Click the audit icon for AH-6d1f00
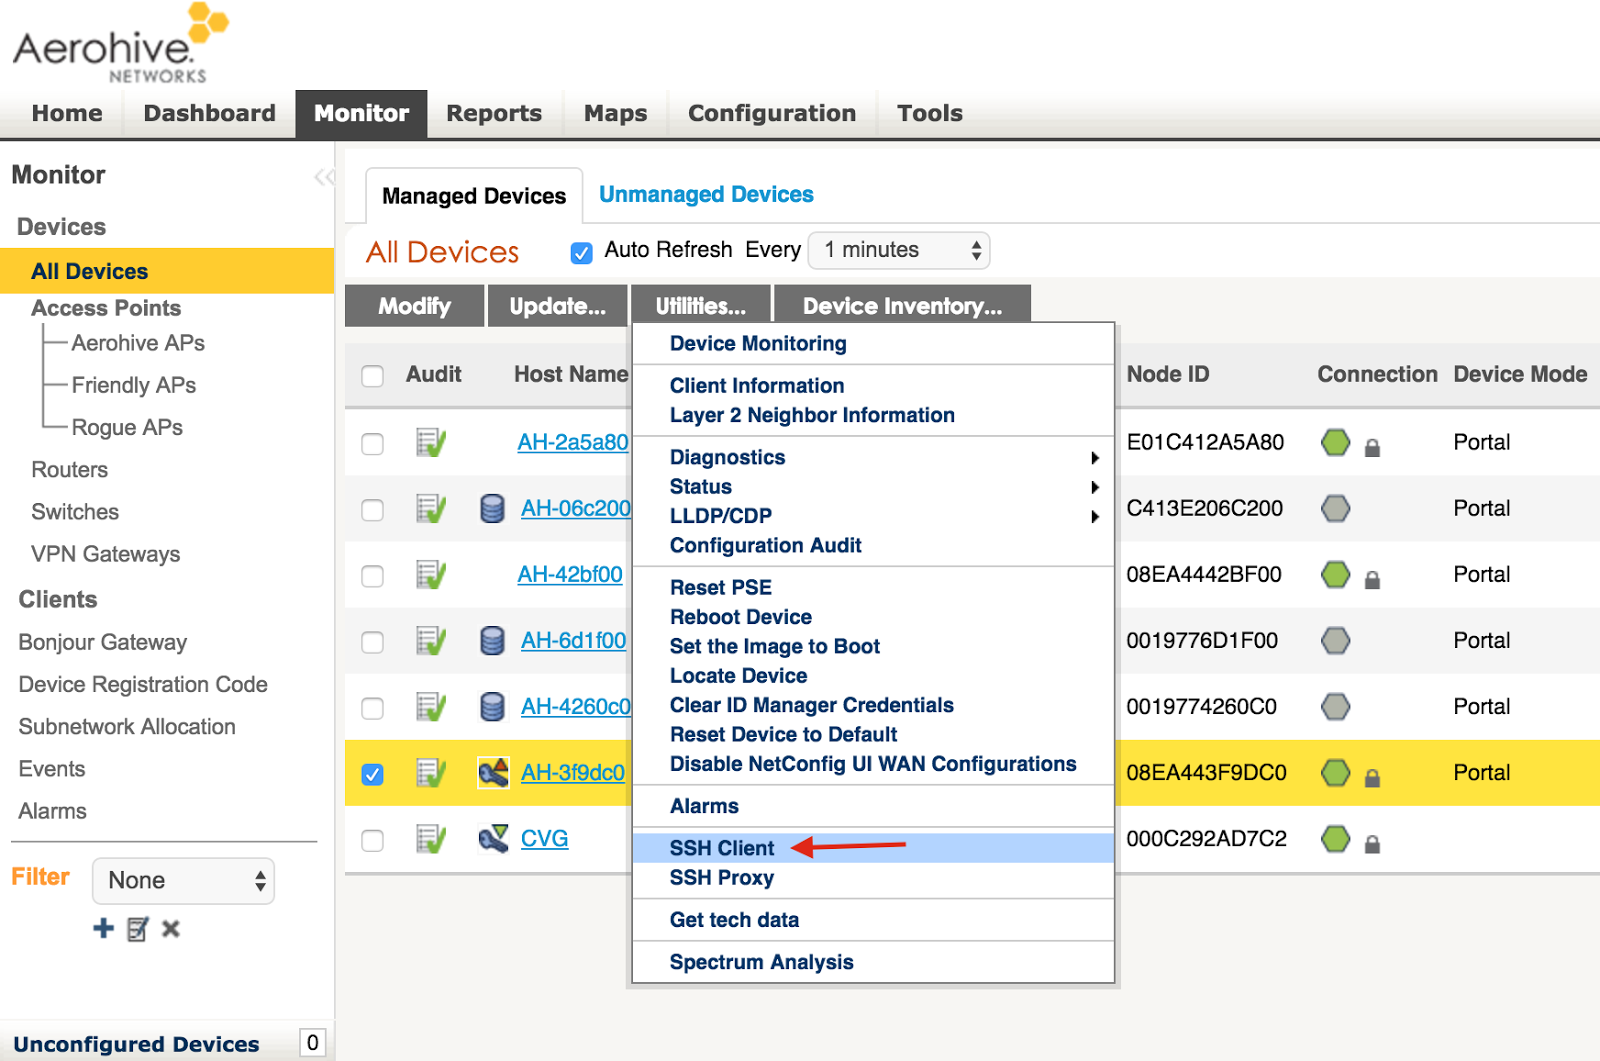1600x1061 pixels. 431,640
